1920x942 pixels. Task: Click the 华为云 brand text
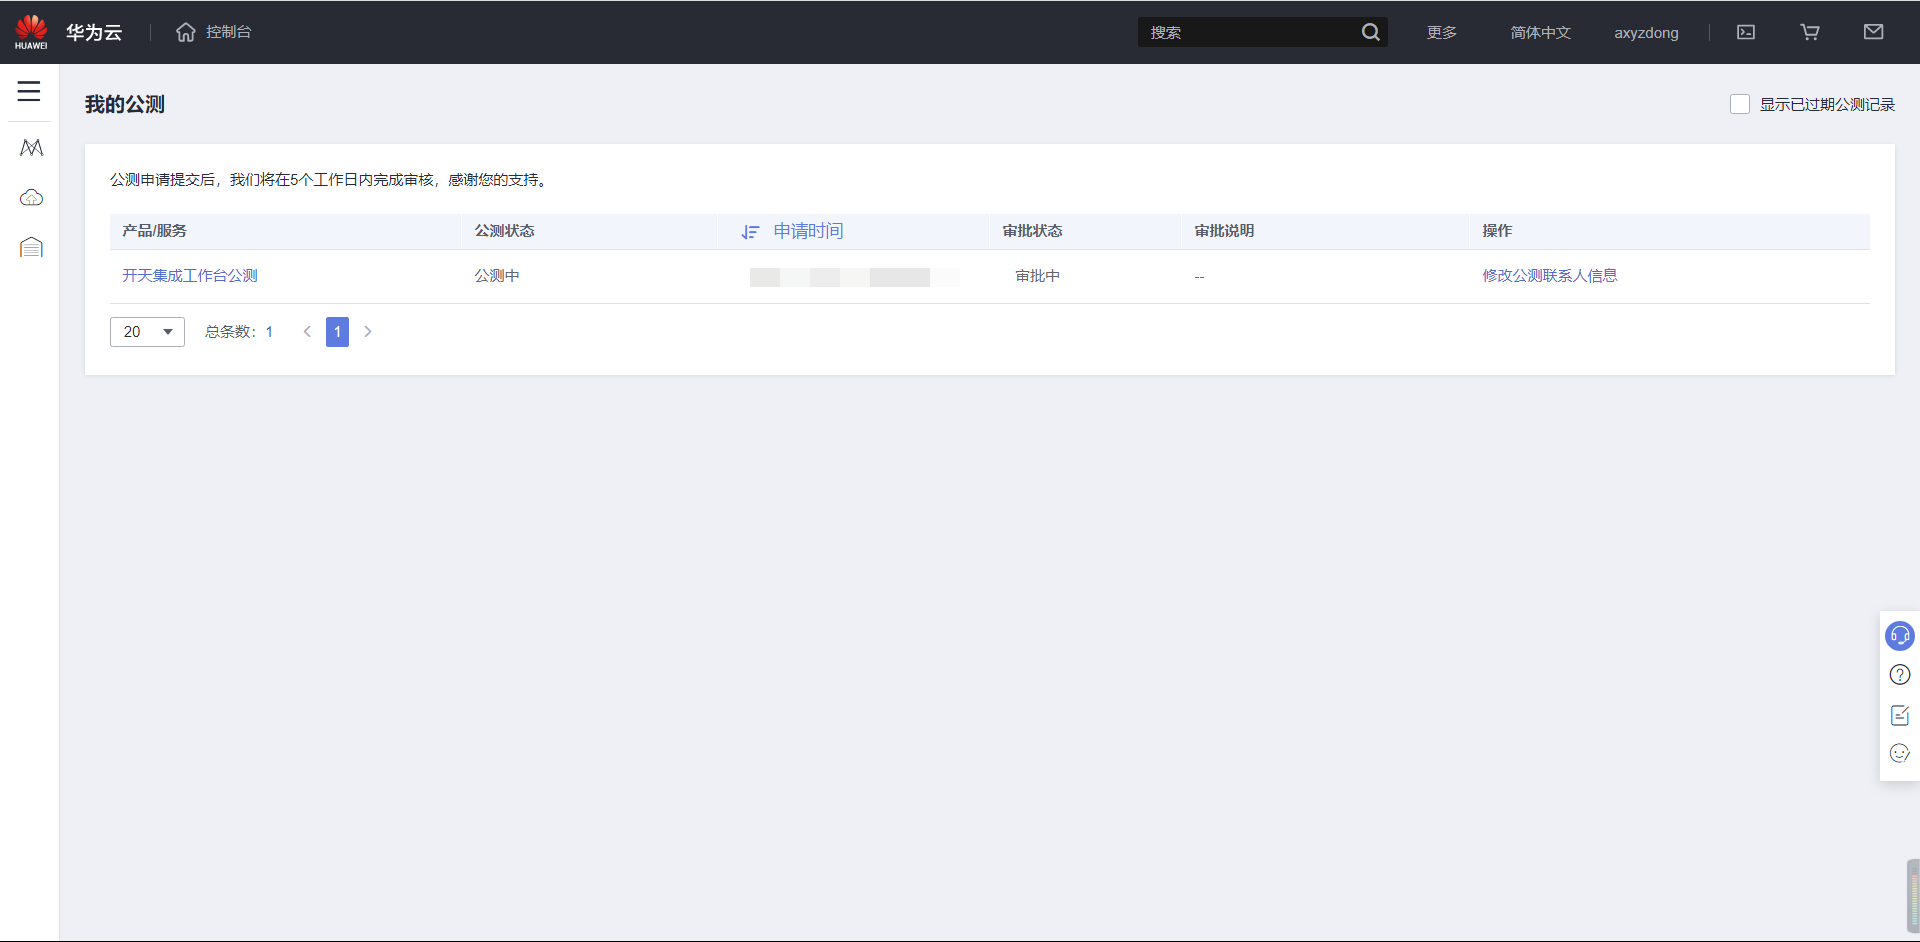(x=94, y=32)
